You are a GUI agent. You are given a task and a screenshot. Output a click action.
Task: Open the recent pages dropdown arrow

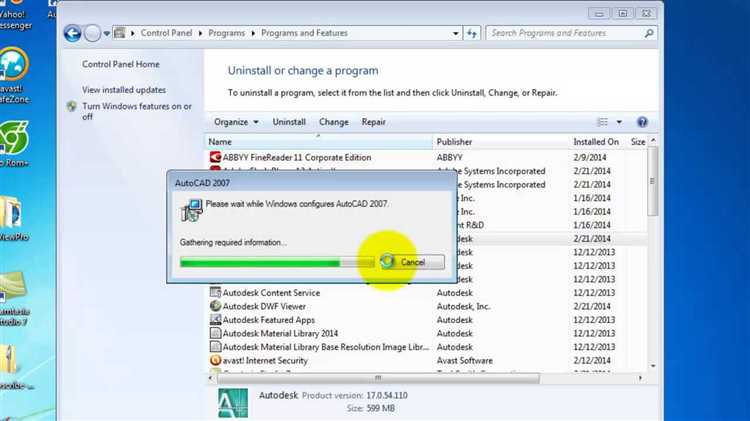pos(107,33)
